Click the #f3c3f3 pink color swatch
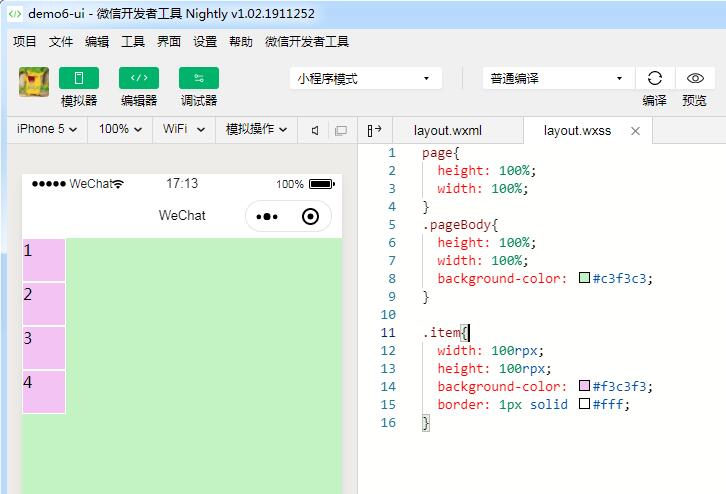Image resolution: width=726 pixels, height=494 pixels. pyautogui.click(x=584, y=386)
